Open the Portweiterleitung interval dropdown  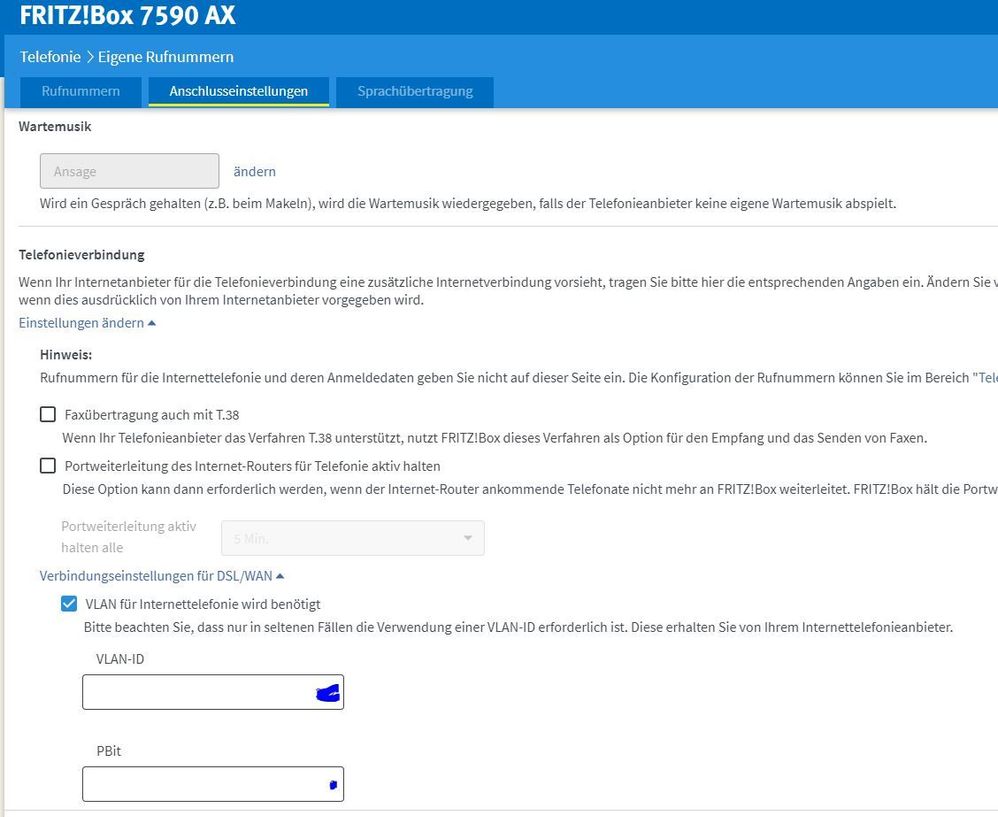(353, 538)
